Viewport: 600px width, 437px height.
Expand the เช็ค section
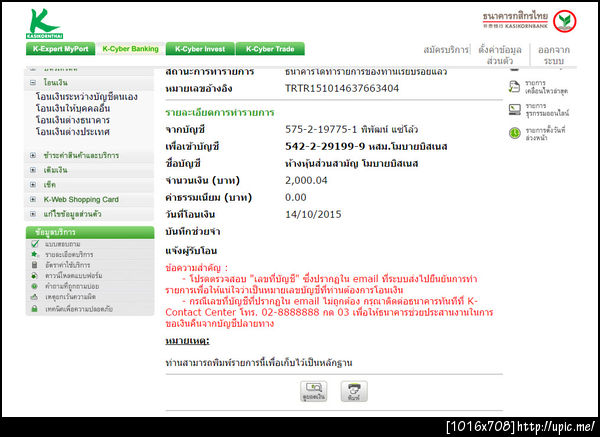(x=33, y=184)
